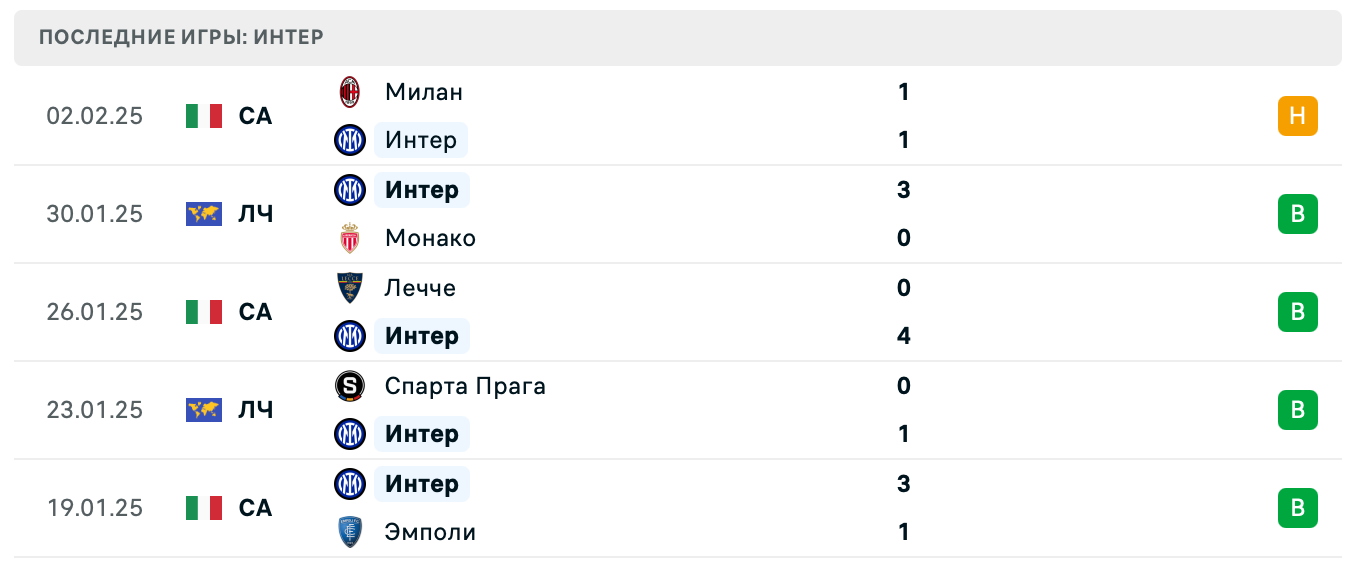Open the Спарта Прага team link
The height and width of the screenshot is (562, 1354).
coord(465,386)
